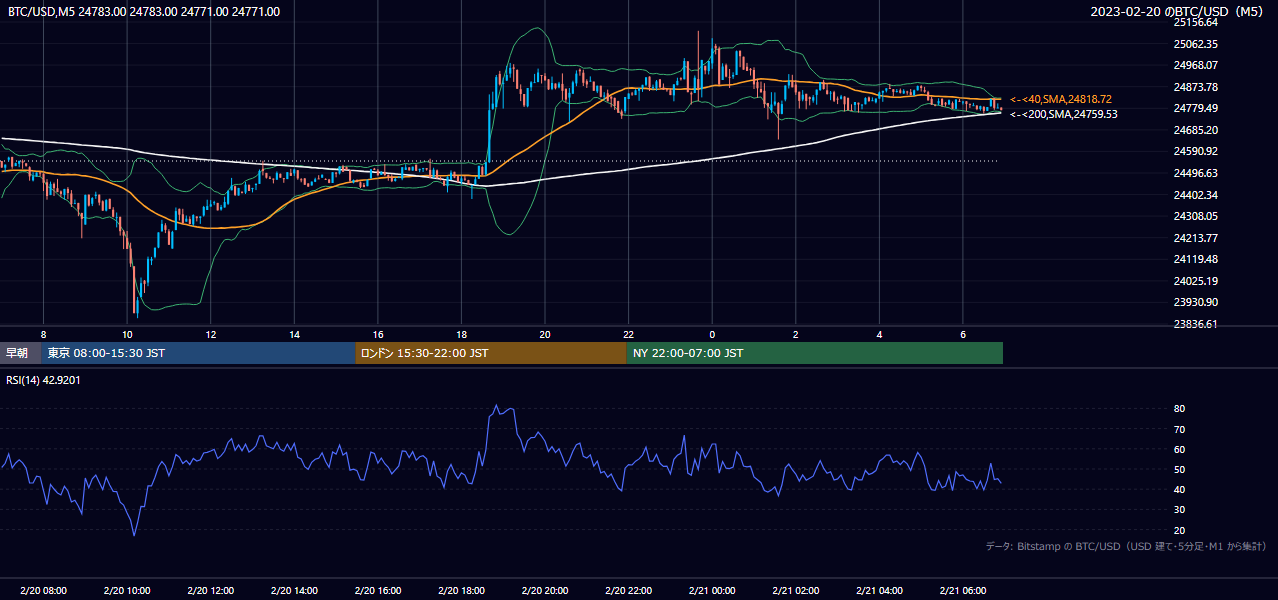Click the 2/21 06:00 date axis label
Screen dimensions: 1278x600
963,590
